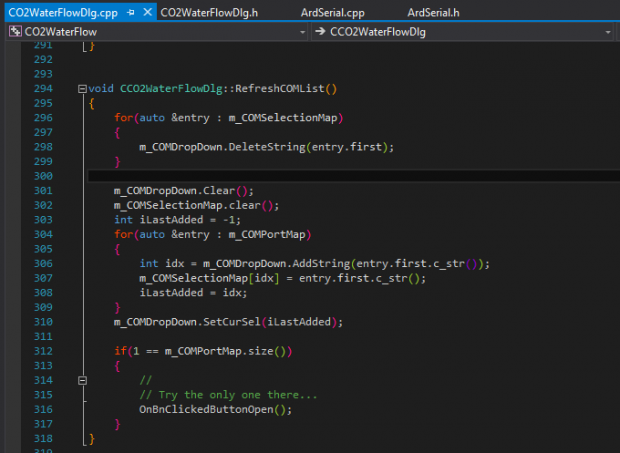Click the iLastAdded = -1 declaration
The height and width of the screenshot is (453, 620).
tap(177, 220)
